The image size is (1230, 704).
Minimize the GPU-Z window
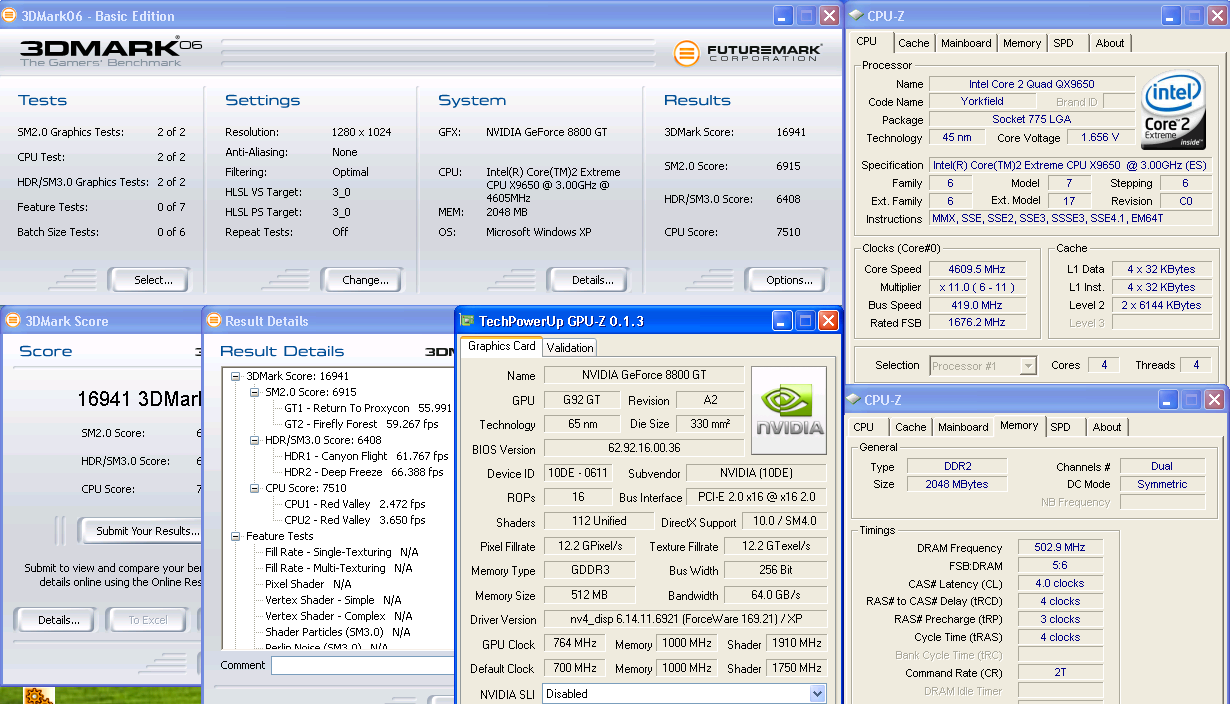[783, 321]
